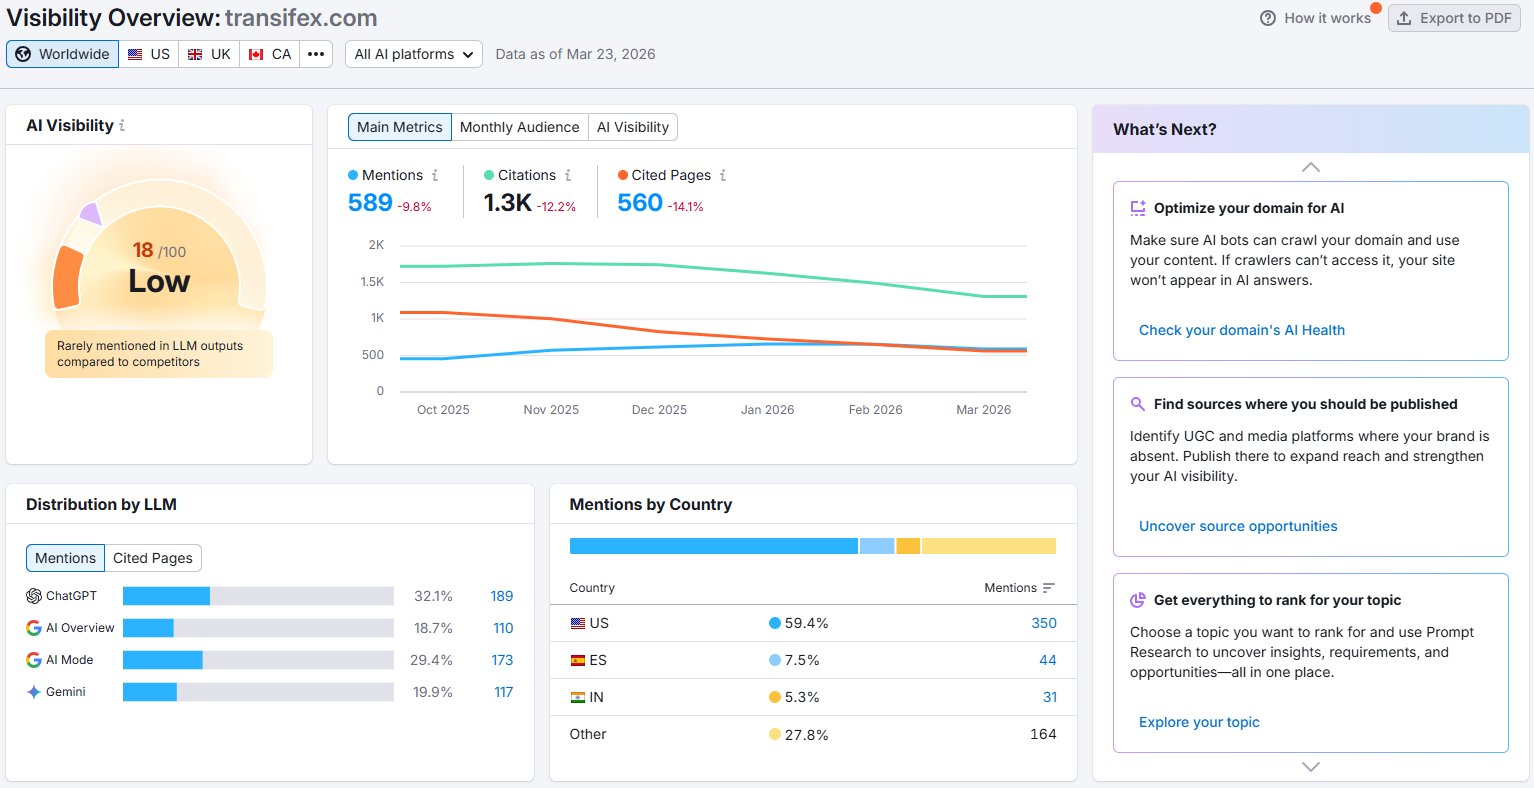Click the info icon beside AI Visibility
This screenshot has width=1534, height=788.
tap(122, 126)
